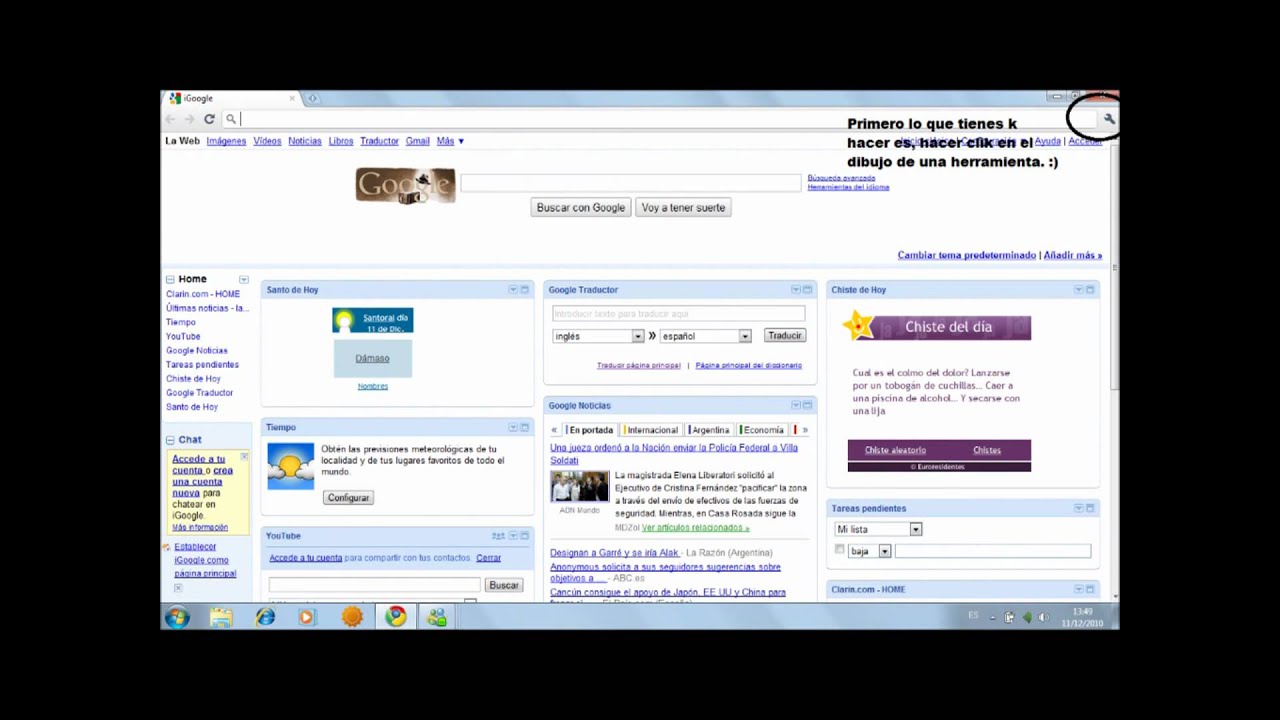This screenshot has height=720, width=1280.
Task: Open Google Traductor gadget menu arrow
Action: (x=796, y=290)
